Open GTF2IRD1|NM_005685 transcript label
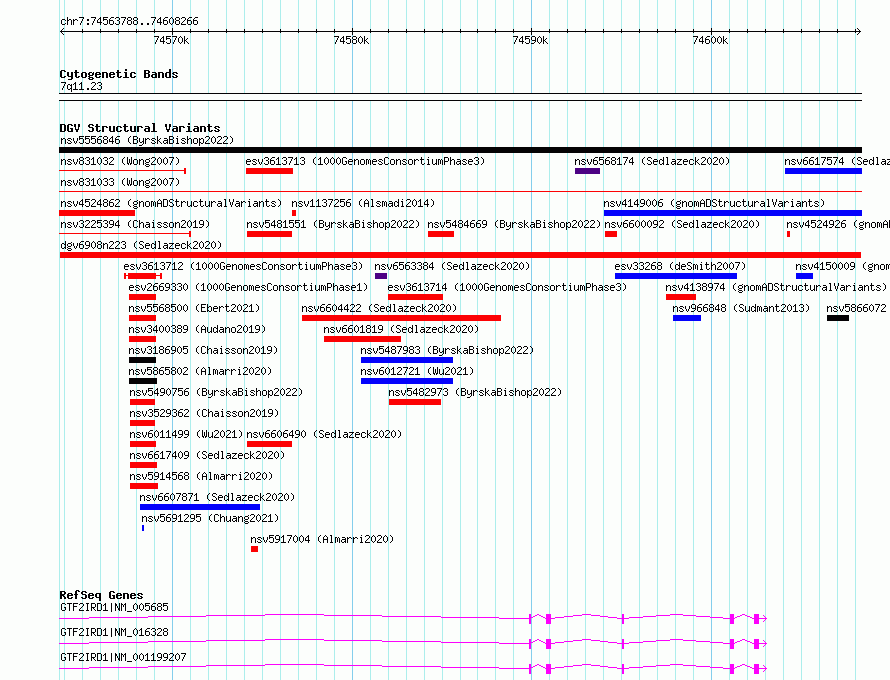The width and height of the screenshot is (890, 680). pos(114,607)
